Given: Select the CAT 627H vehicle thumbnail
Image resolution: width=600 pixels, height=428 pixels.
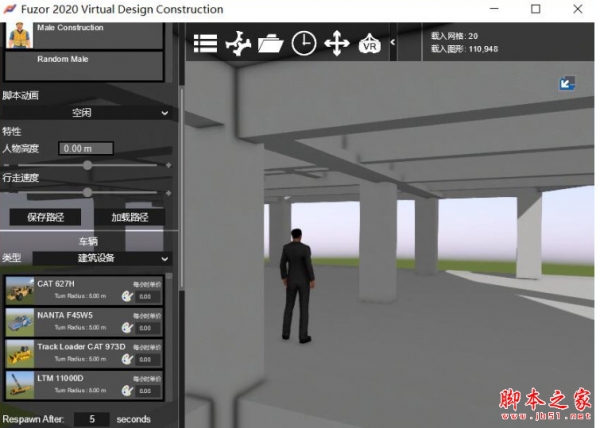Looking at the screenshot, I should click(20, 290).
